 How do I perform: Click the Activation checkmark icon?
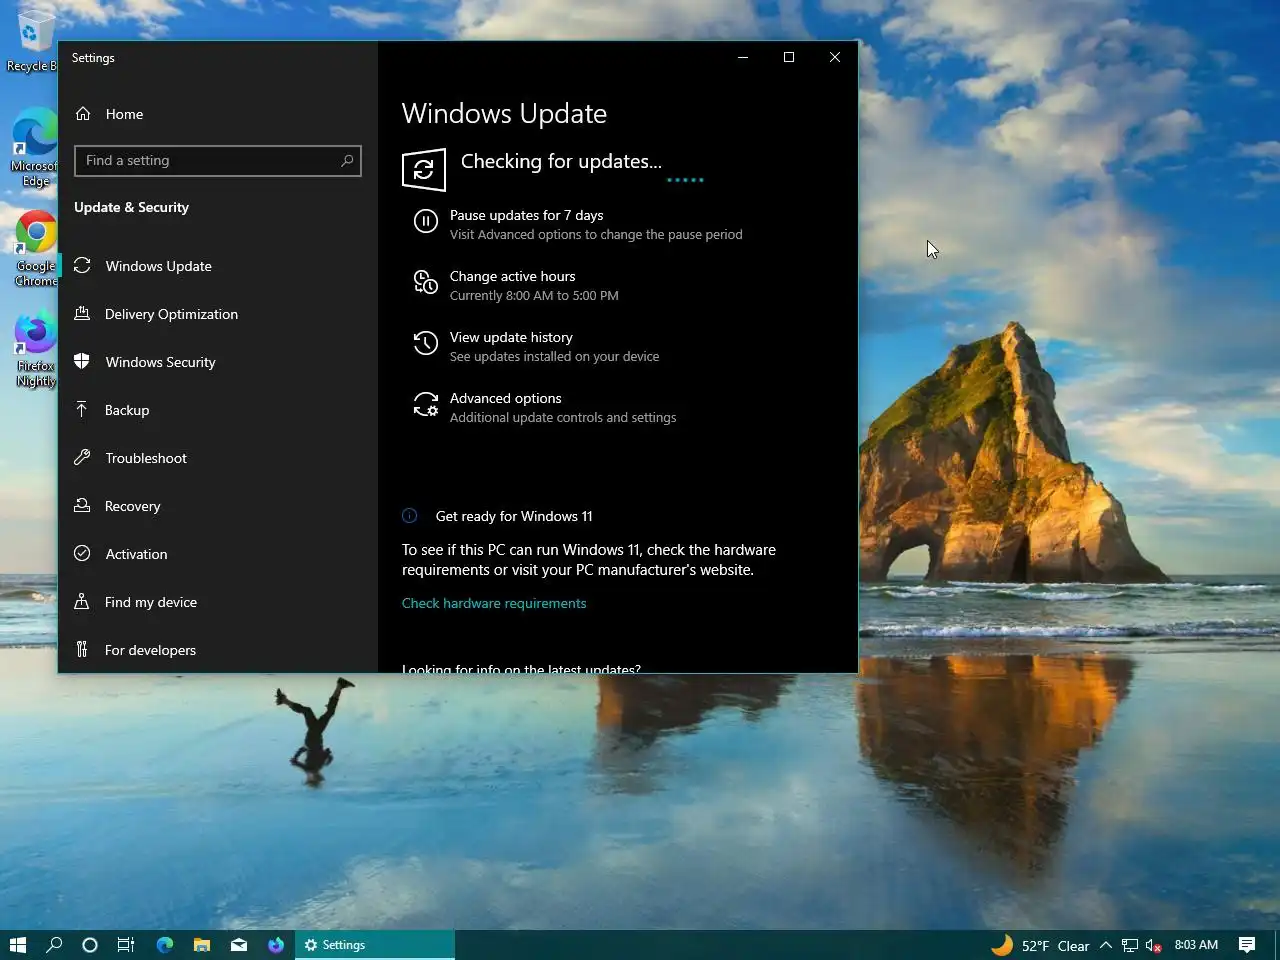[83, 554]
